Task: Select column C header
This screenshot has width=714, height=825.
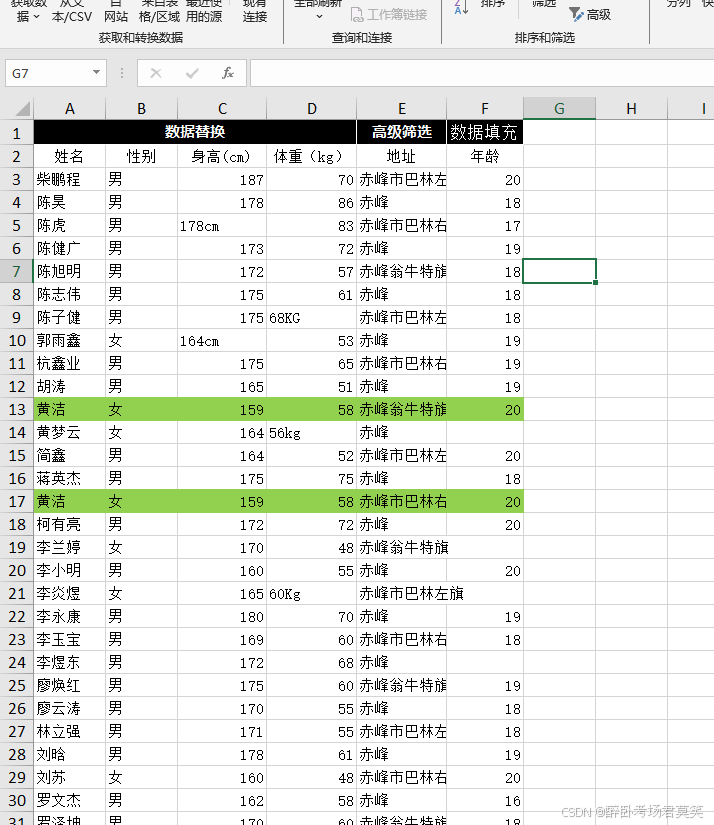Action: point(222,109)
